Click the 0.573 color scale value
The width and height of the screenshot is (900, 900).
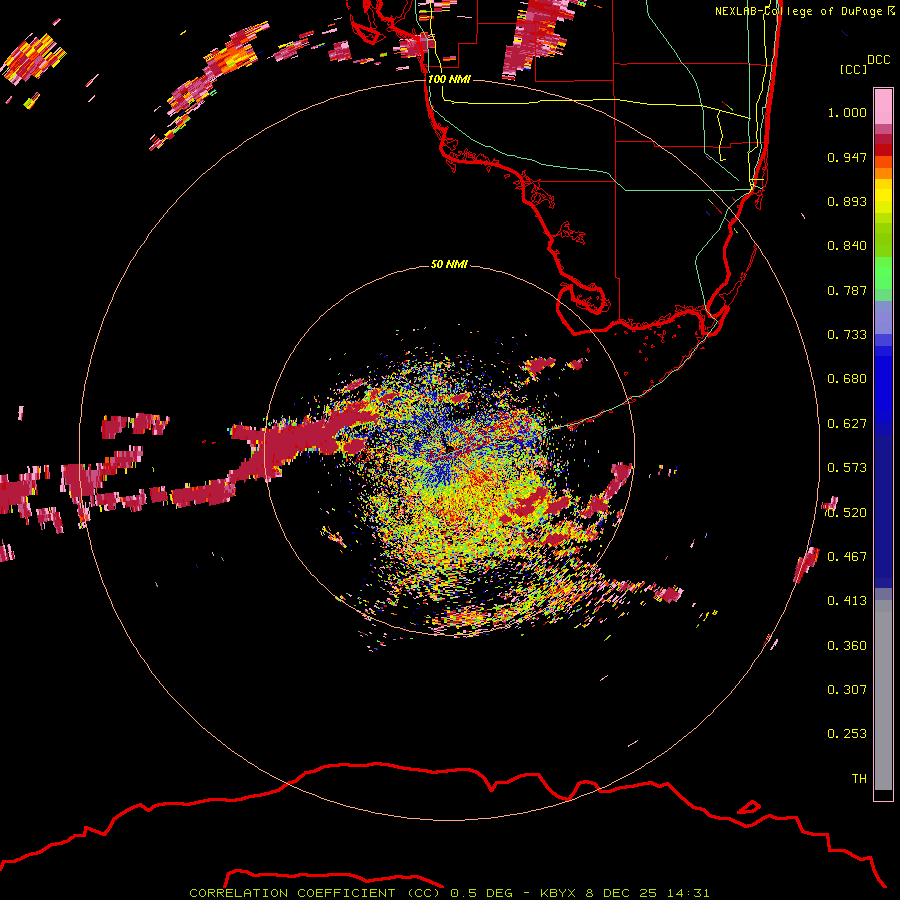[x=847, y=468]
